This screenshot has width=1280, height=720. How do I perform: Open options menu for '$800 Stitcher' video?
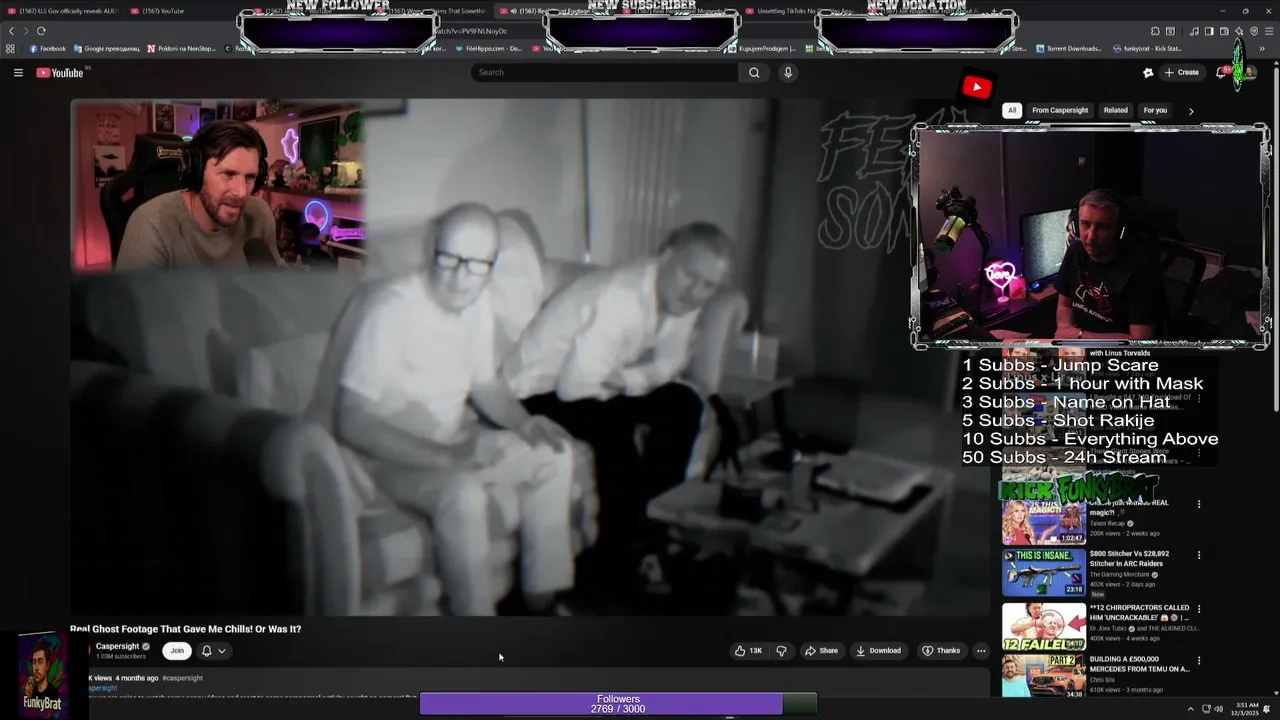[1199, 555]
